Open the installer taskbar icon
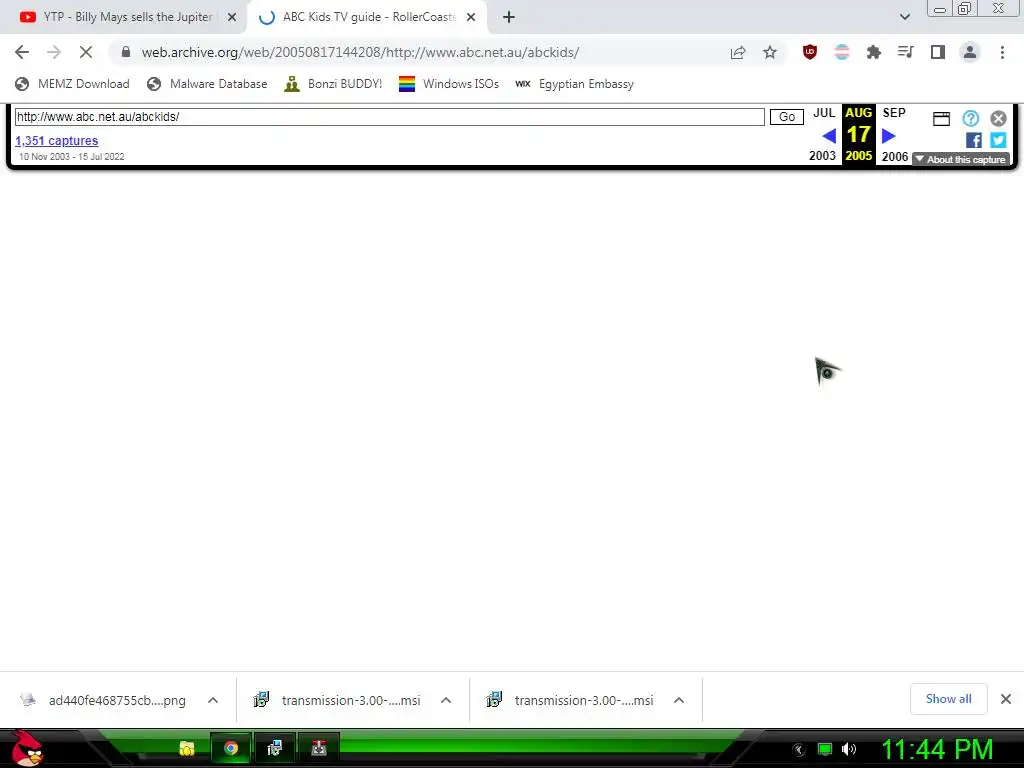 point(275,748)
